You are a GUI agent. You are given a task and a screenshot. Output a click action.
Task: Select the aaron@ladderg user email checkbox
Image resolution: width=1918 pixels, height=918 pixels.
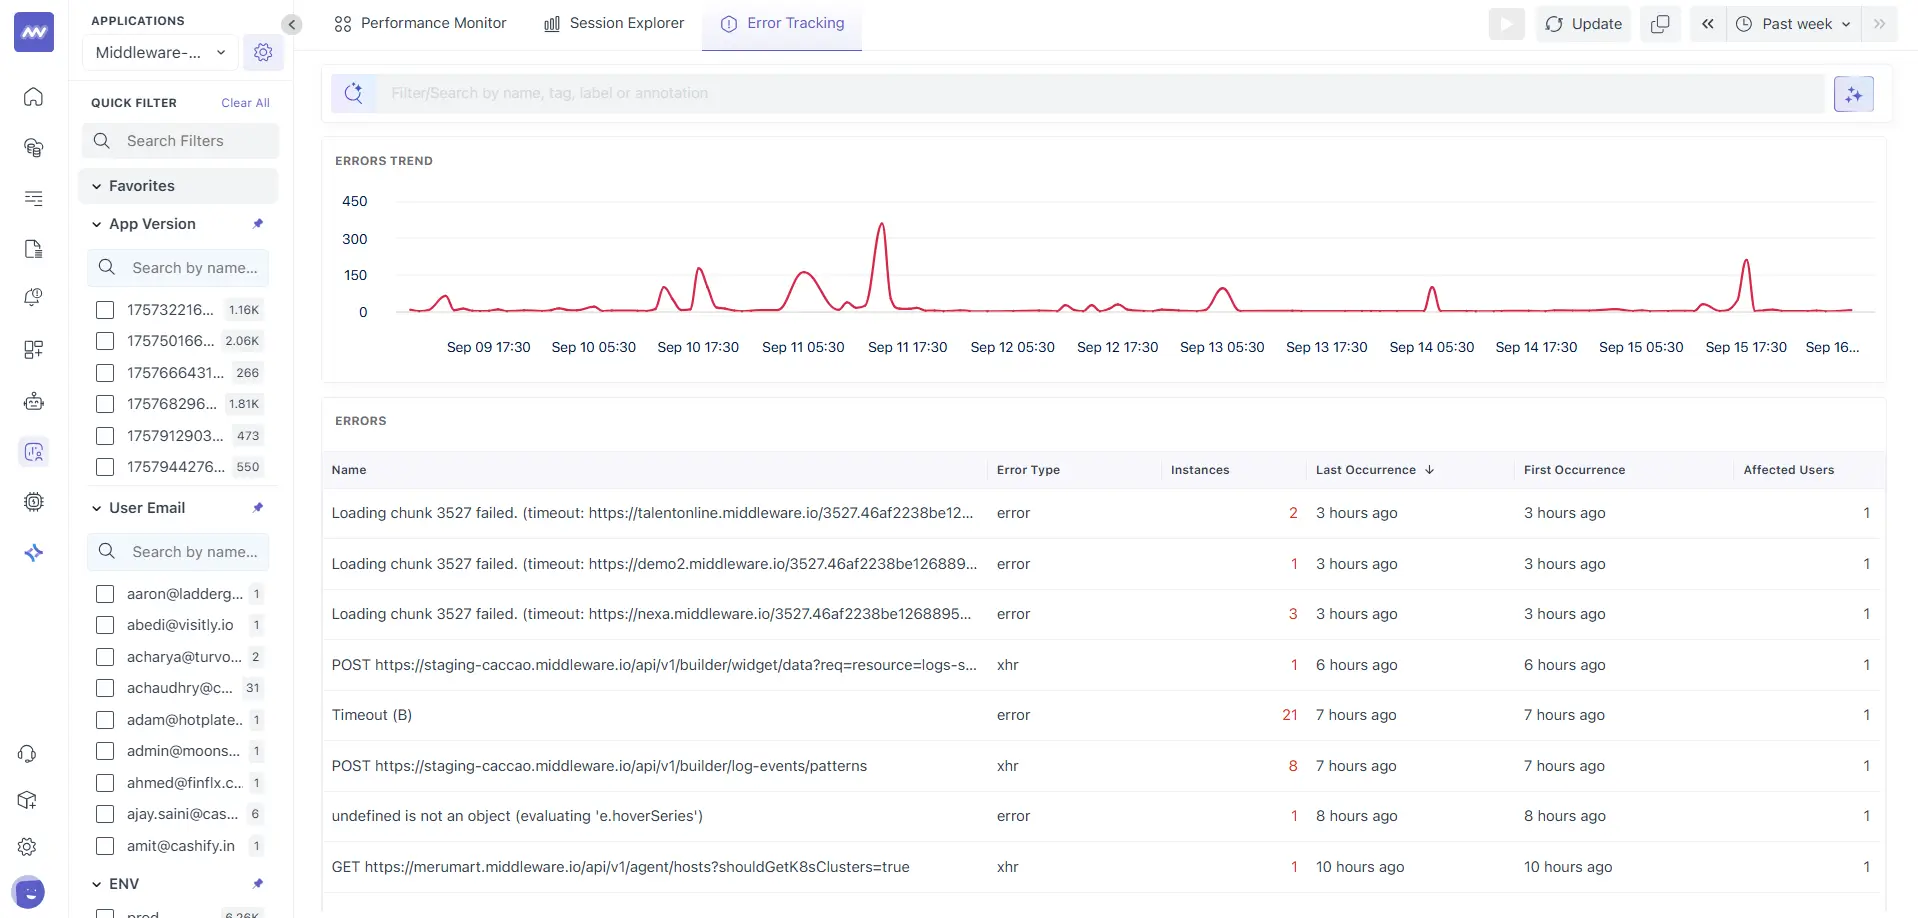click(x=105, y=594)
